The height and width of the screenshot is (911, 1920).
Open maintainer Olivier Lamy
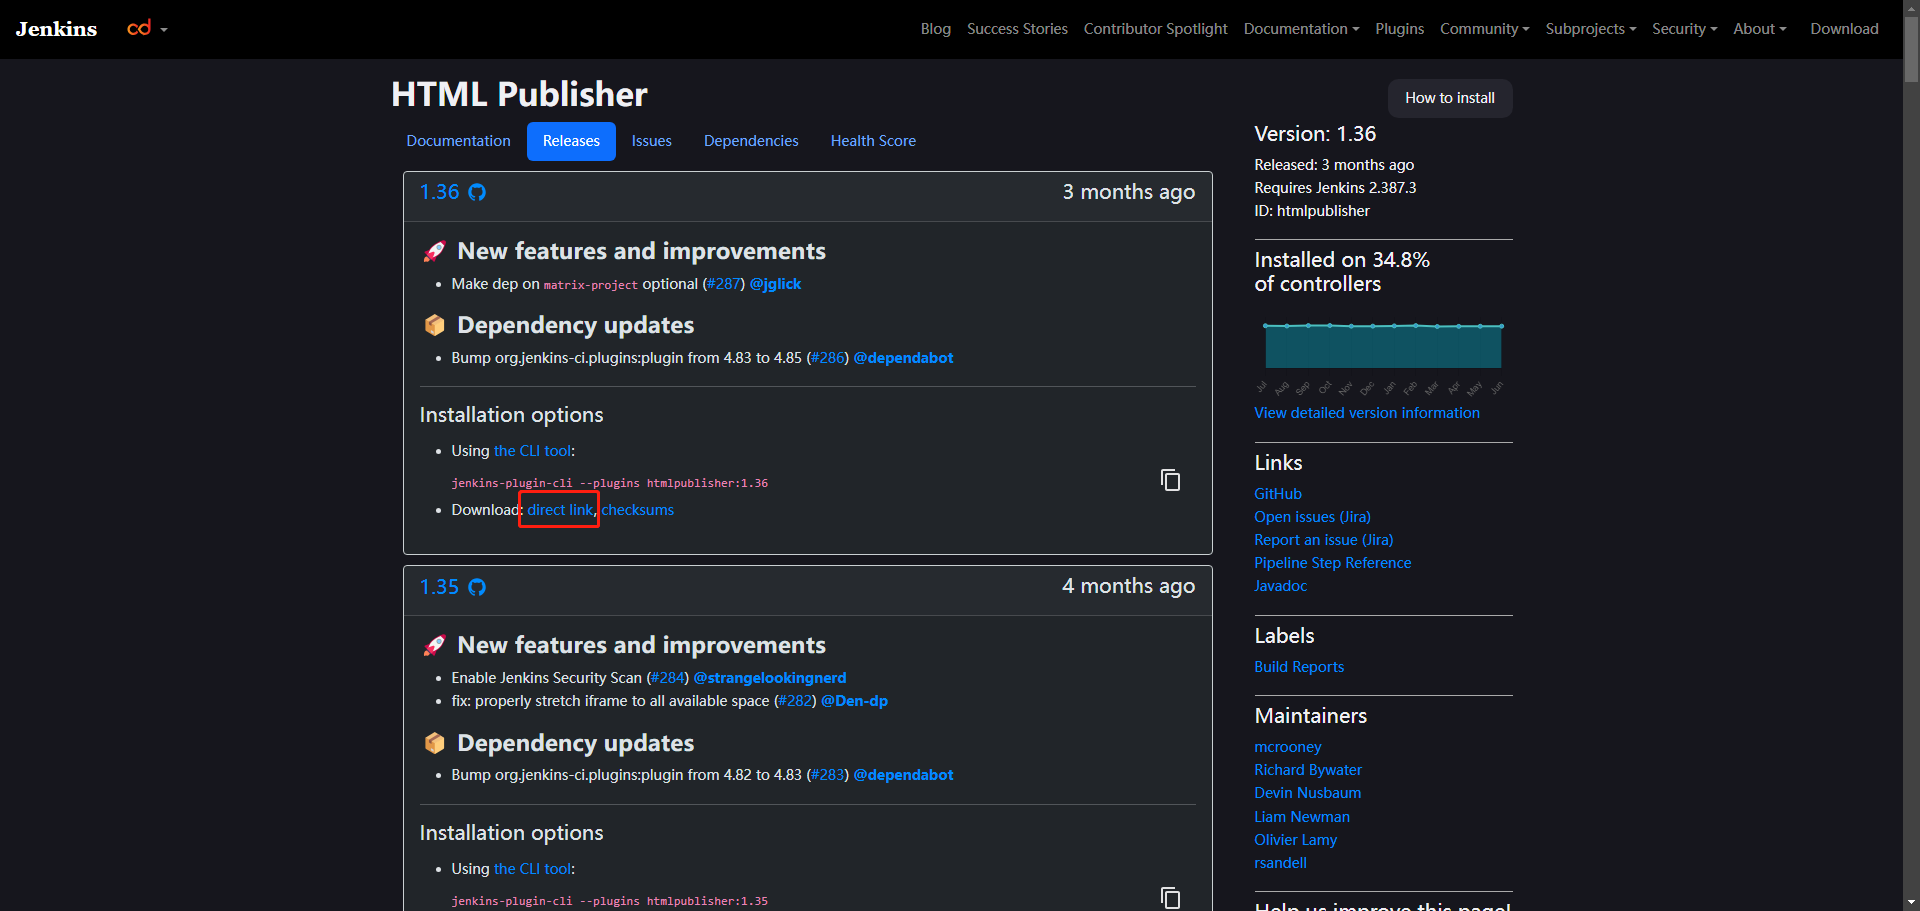(x=1295, y=840)
